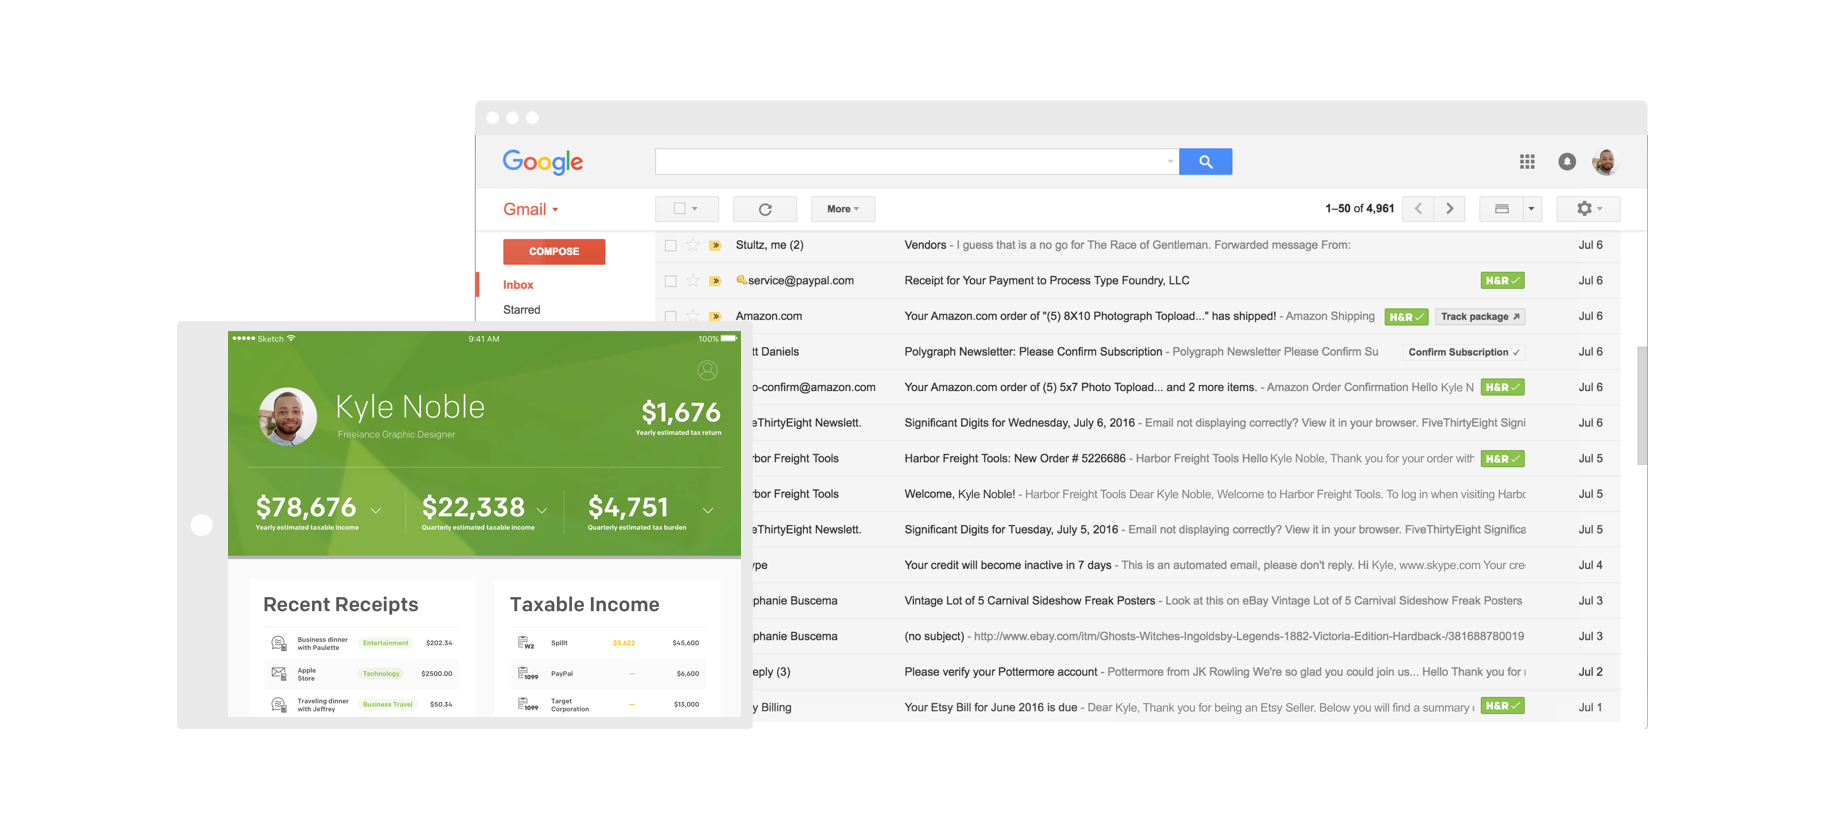Viewport: 1825px width, 829px height.
Task: Open the Starred folder
Action: [x=522, y=310]
